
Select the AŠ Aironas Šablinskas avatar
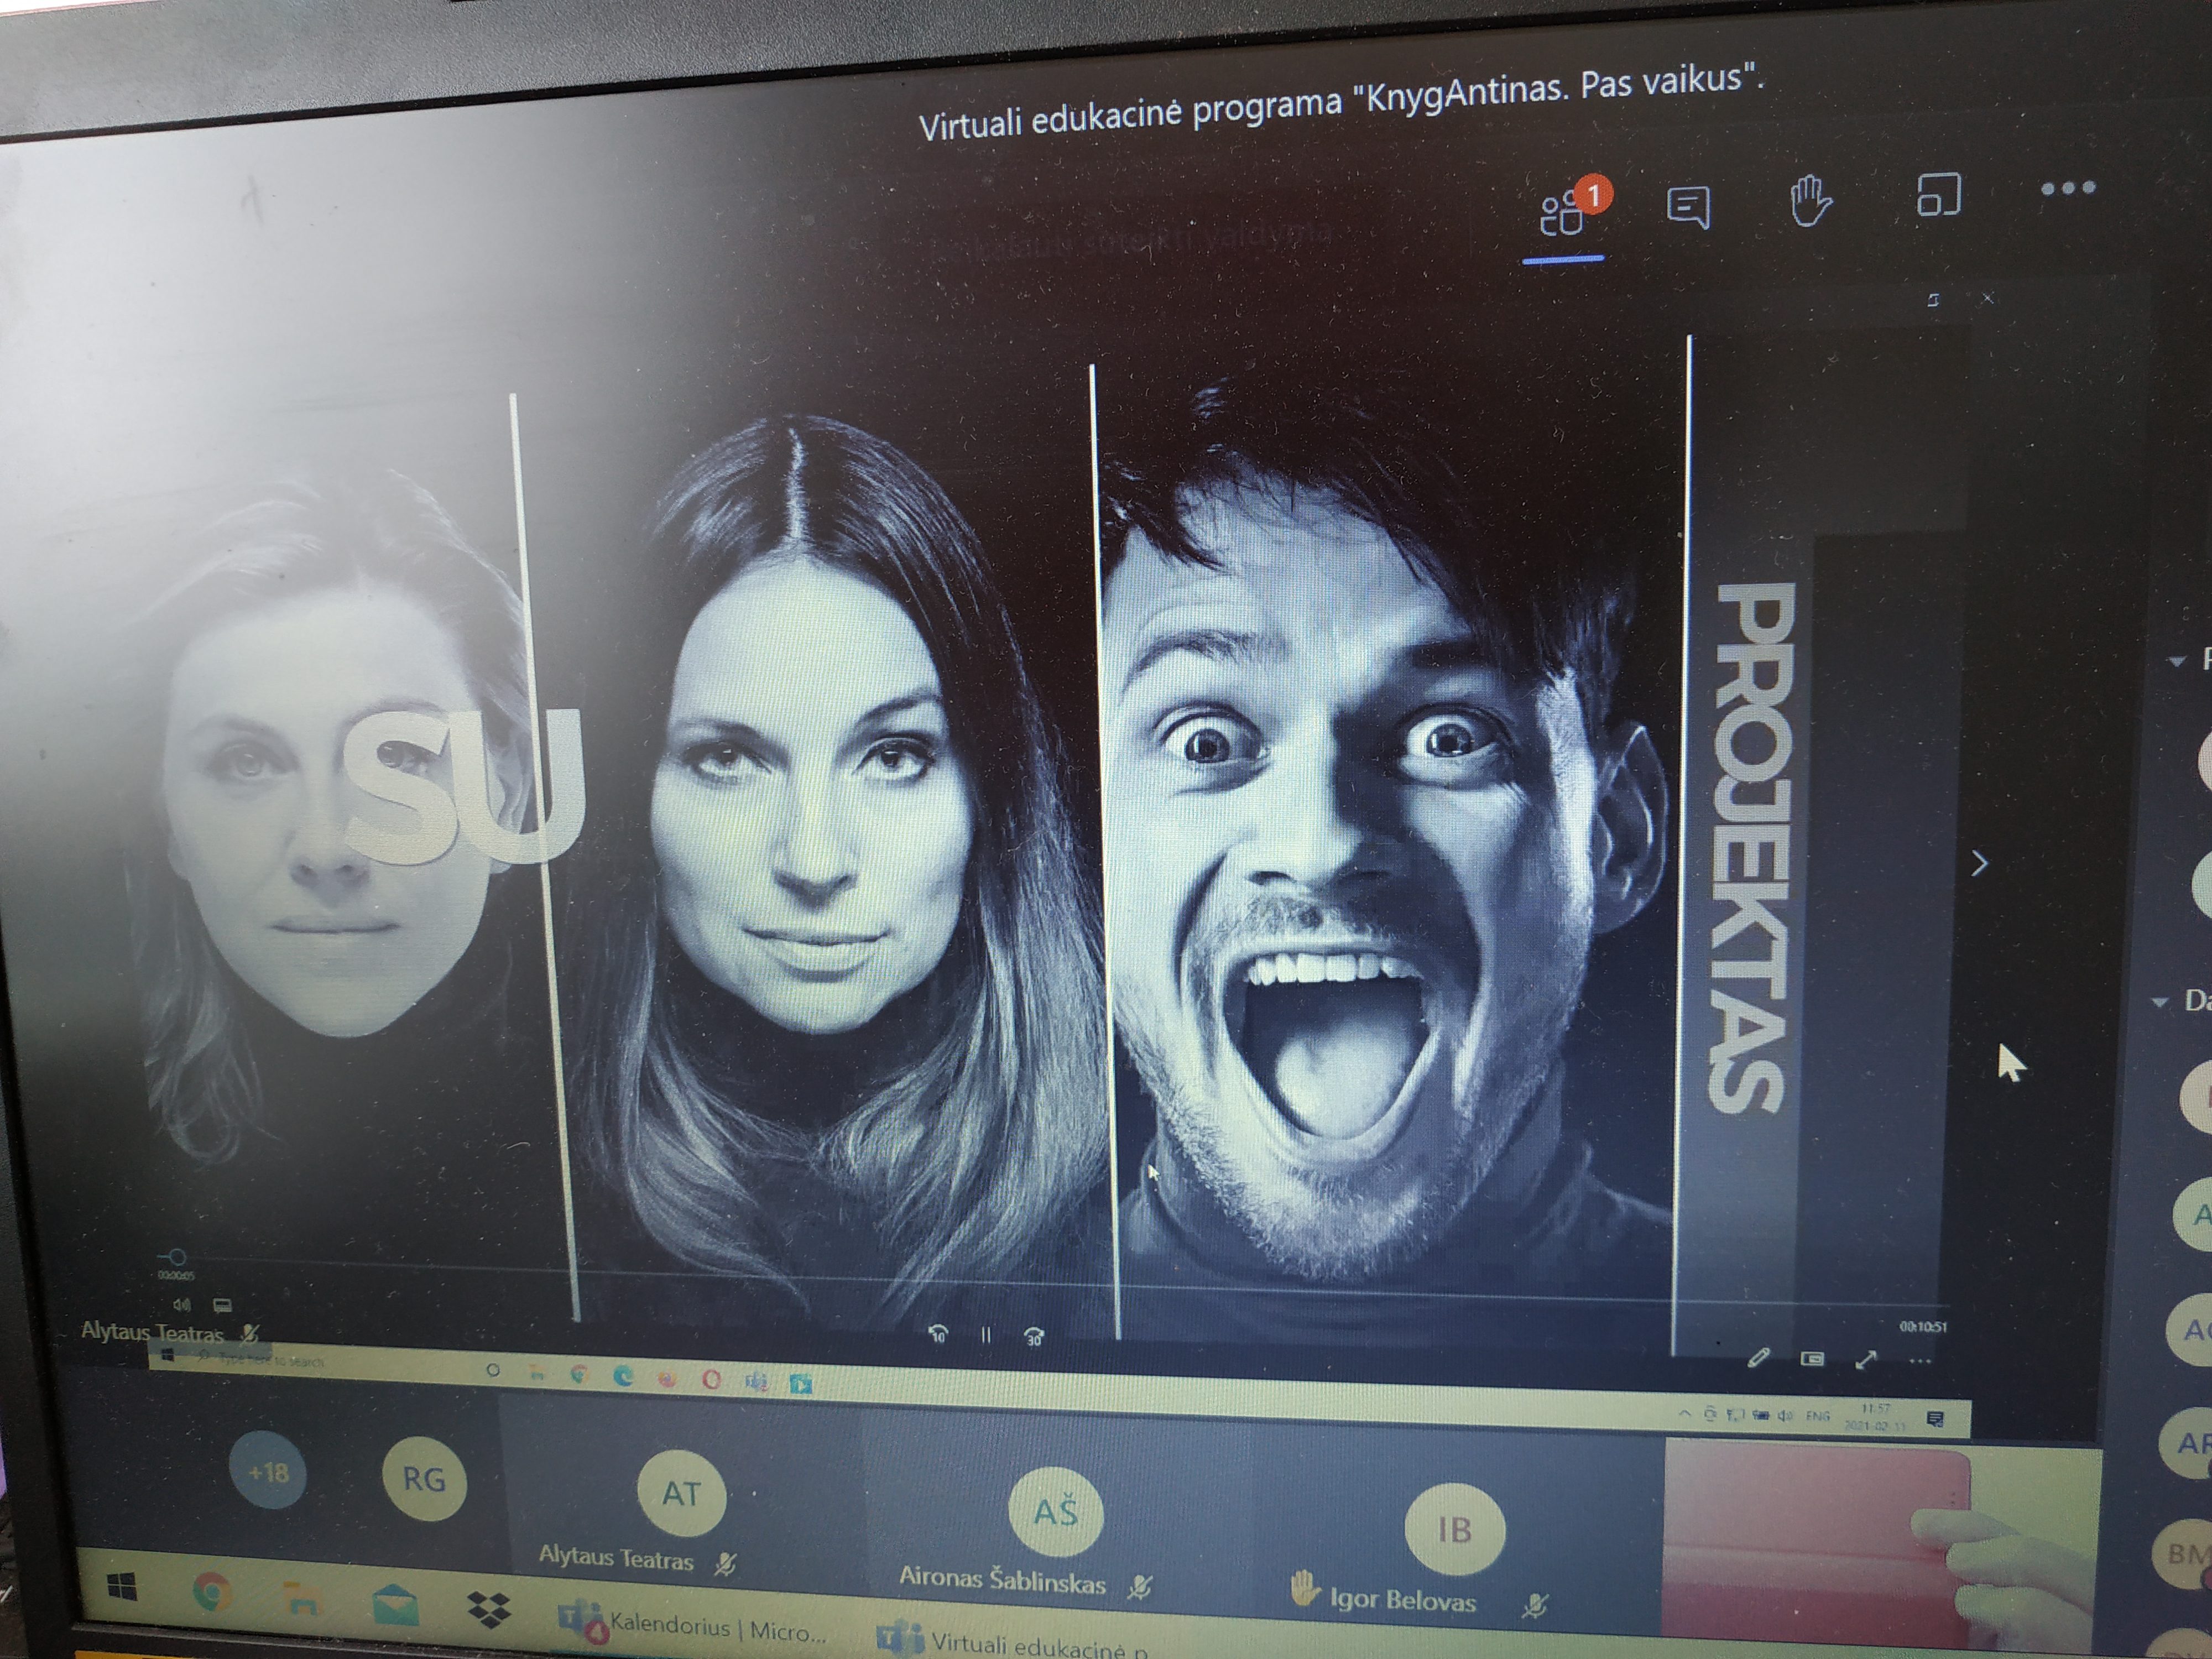click(x=1056, y=1512)
